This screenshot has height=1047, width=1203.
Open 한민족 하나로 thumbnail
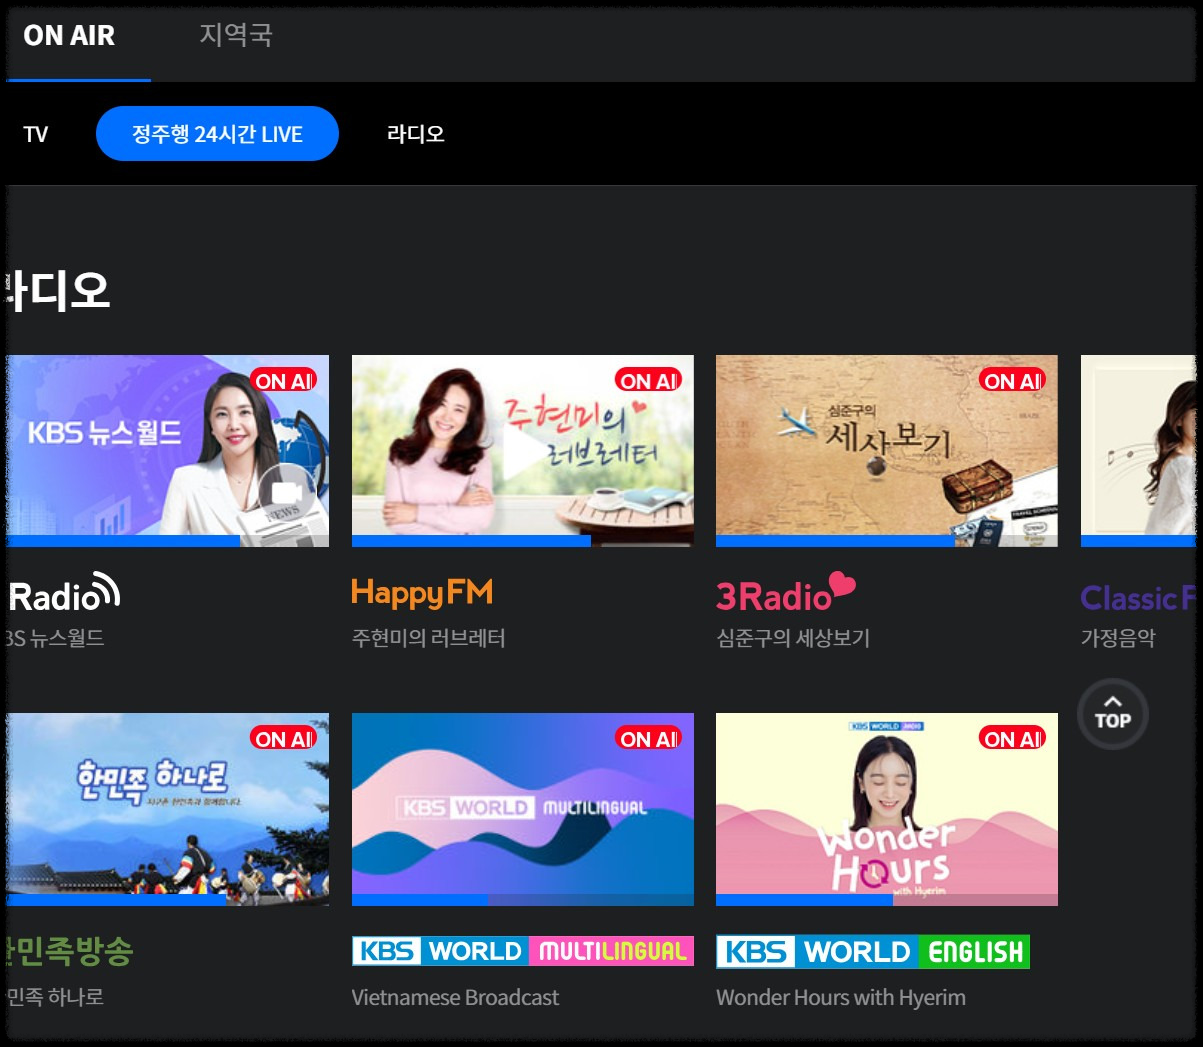pyautogui.click(x=167, y=809)
